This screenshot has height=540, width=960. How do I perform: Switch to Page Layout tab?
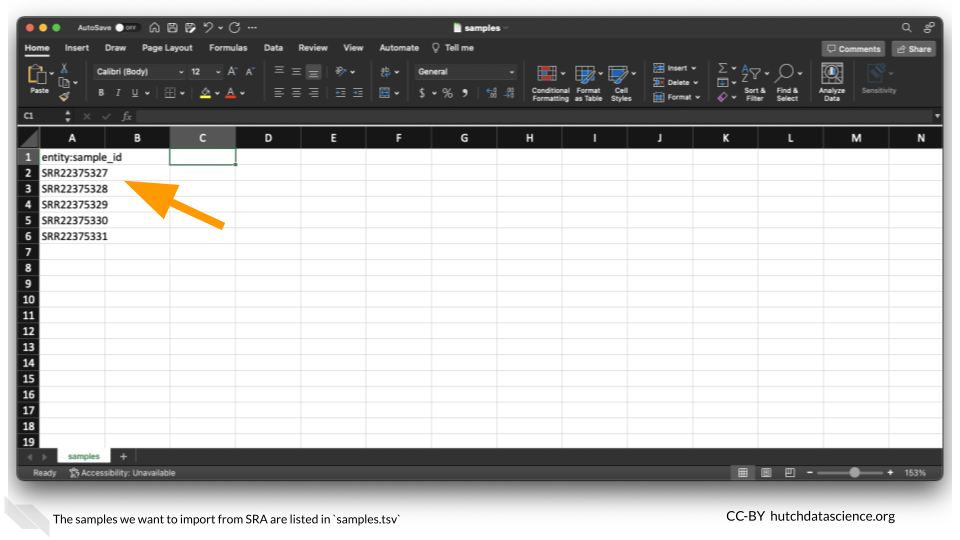(x=167, y=48)
